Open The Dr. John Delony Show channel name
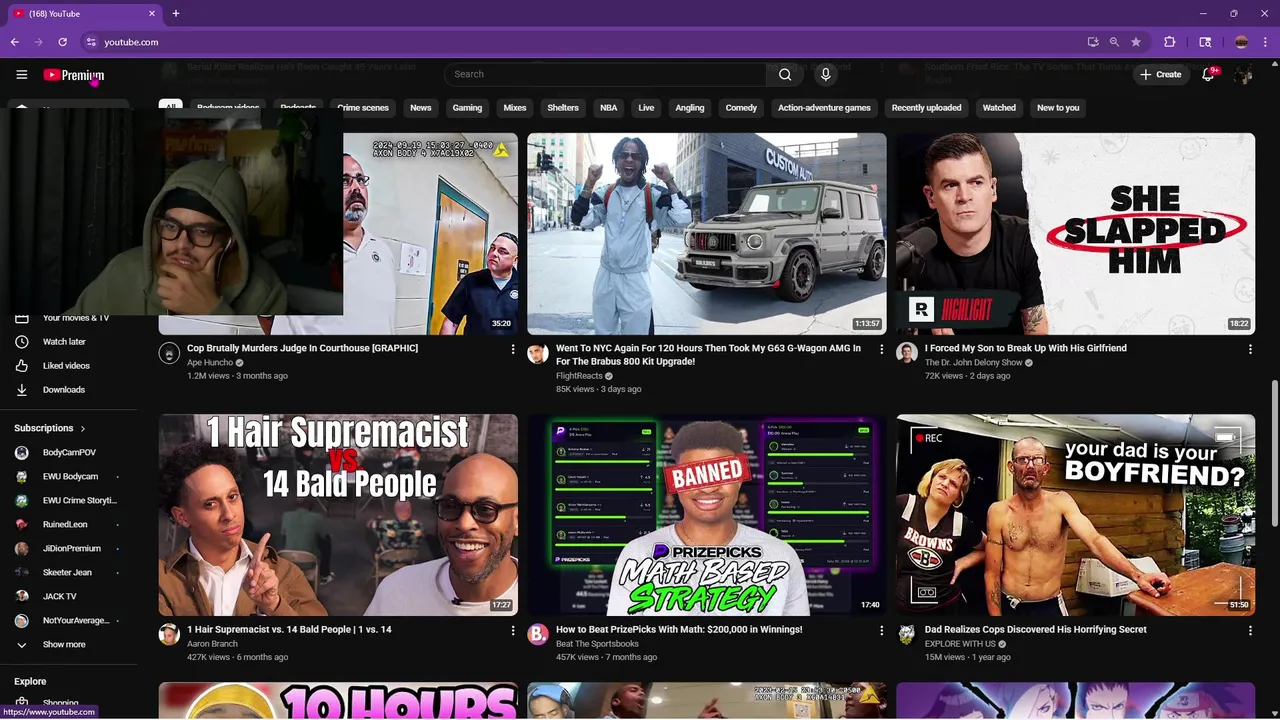 point(974,363)
